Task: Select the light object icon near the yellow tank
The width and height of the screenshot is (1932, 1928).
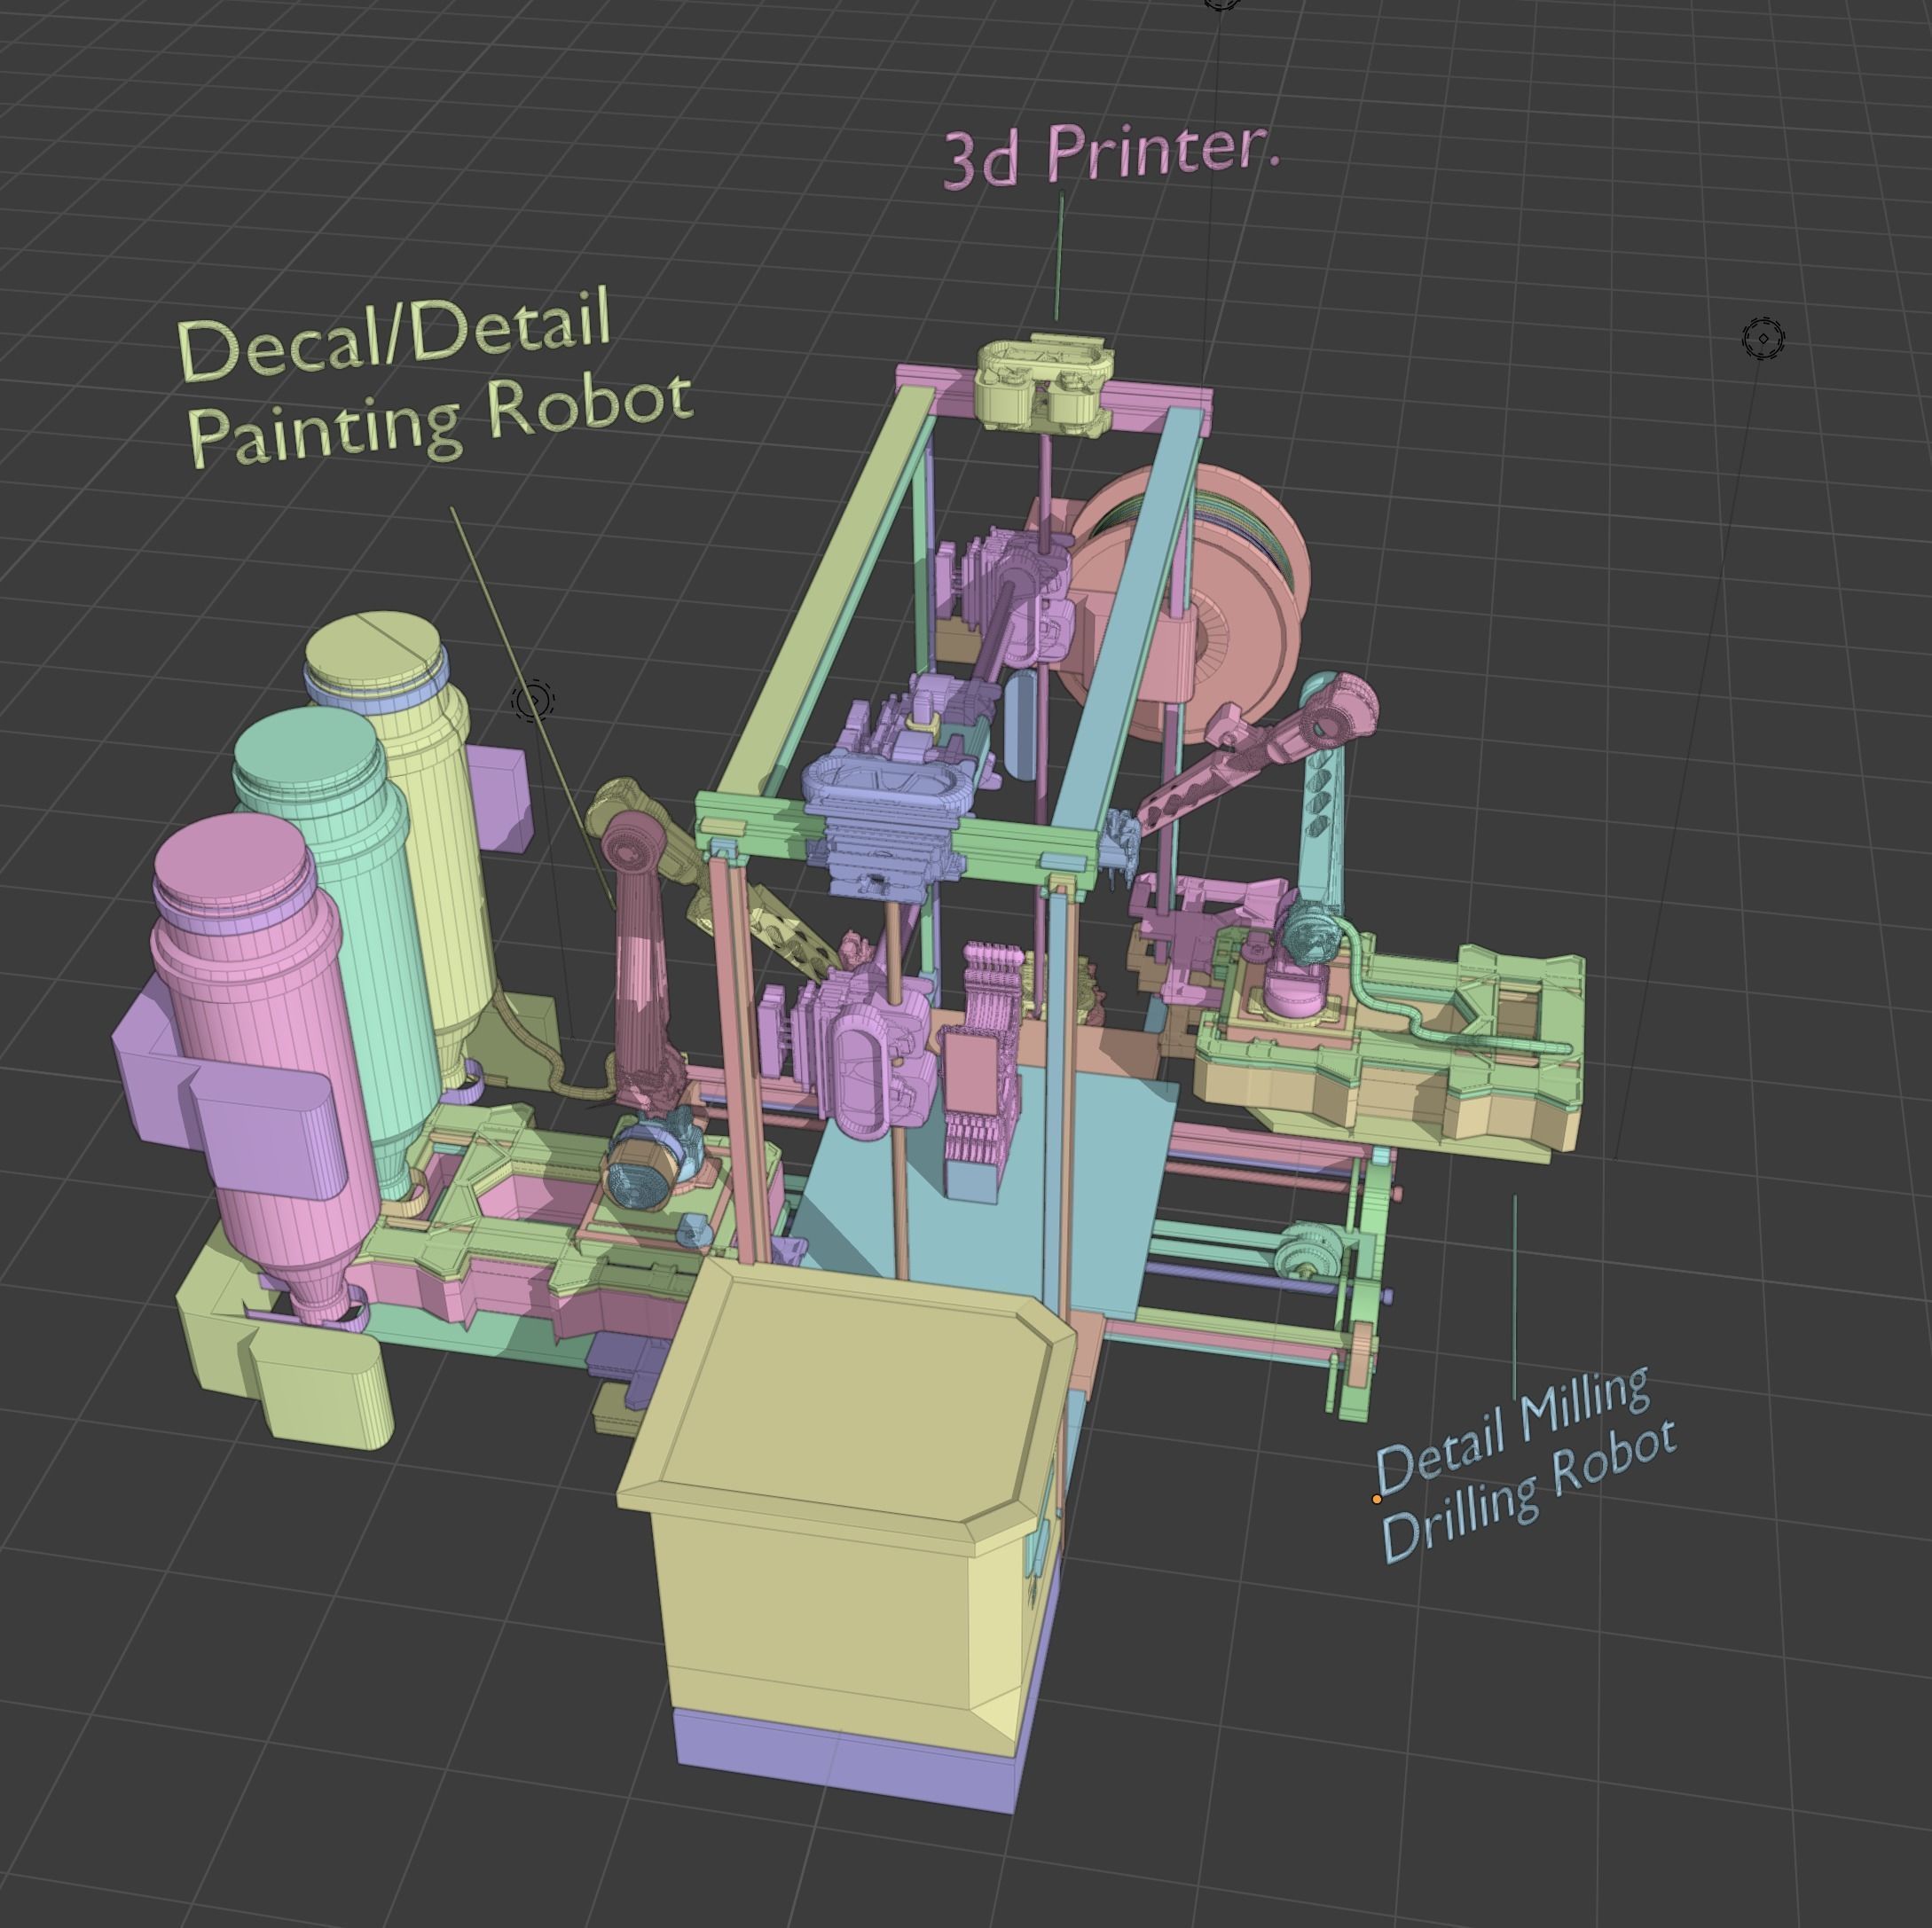Action: tap(533, 701)
